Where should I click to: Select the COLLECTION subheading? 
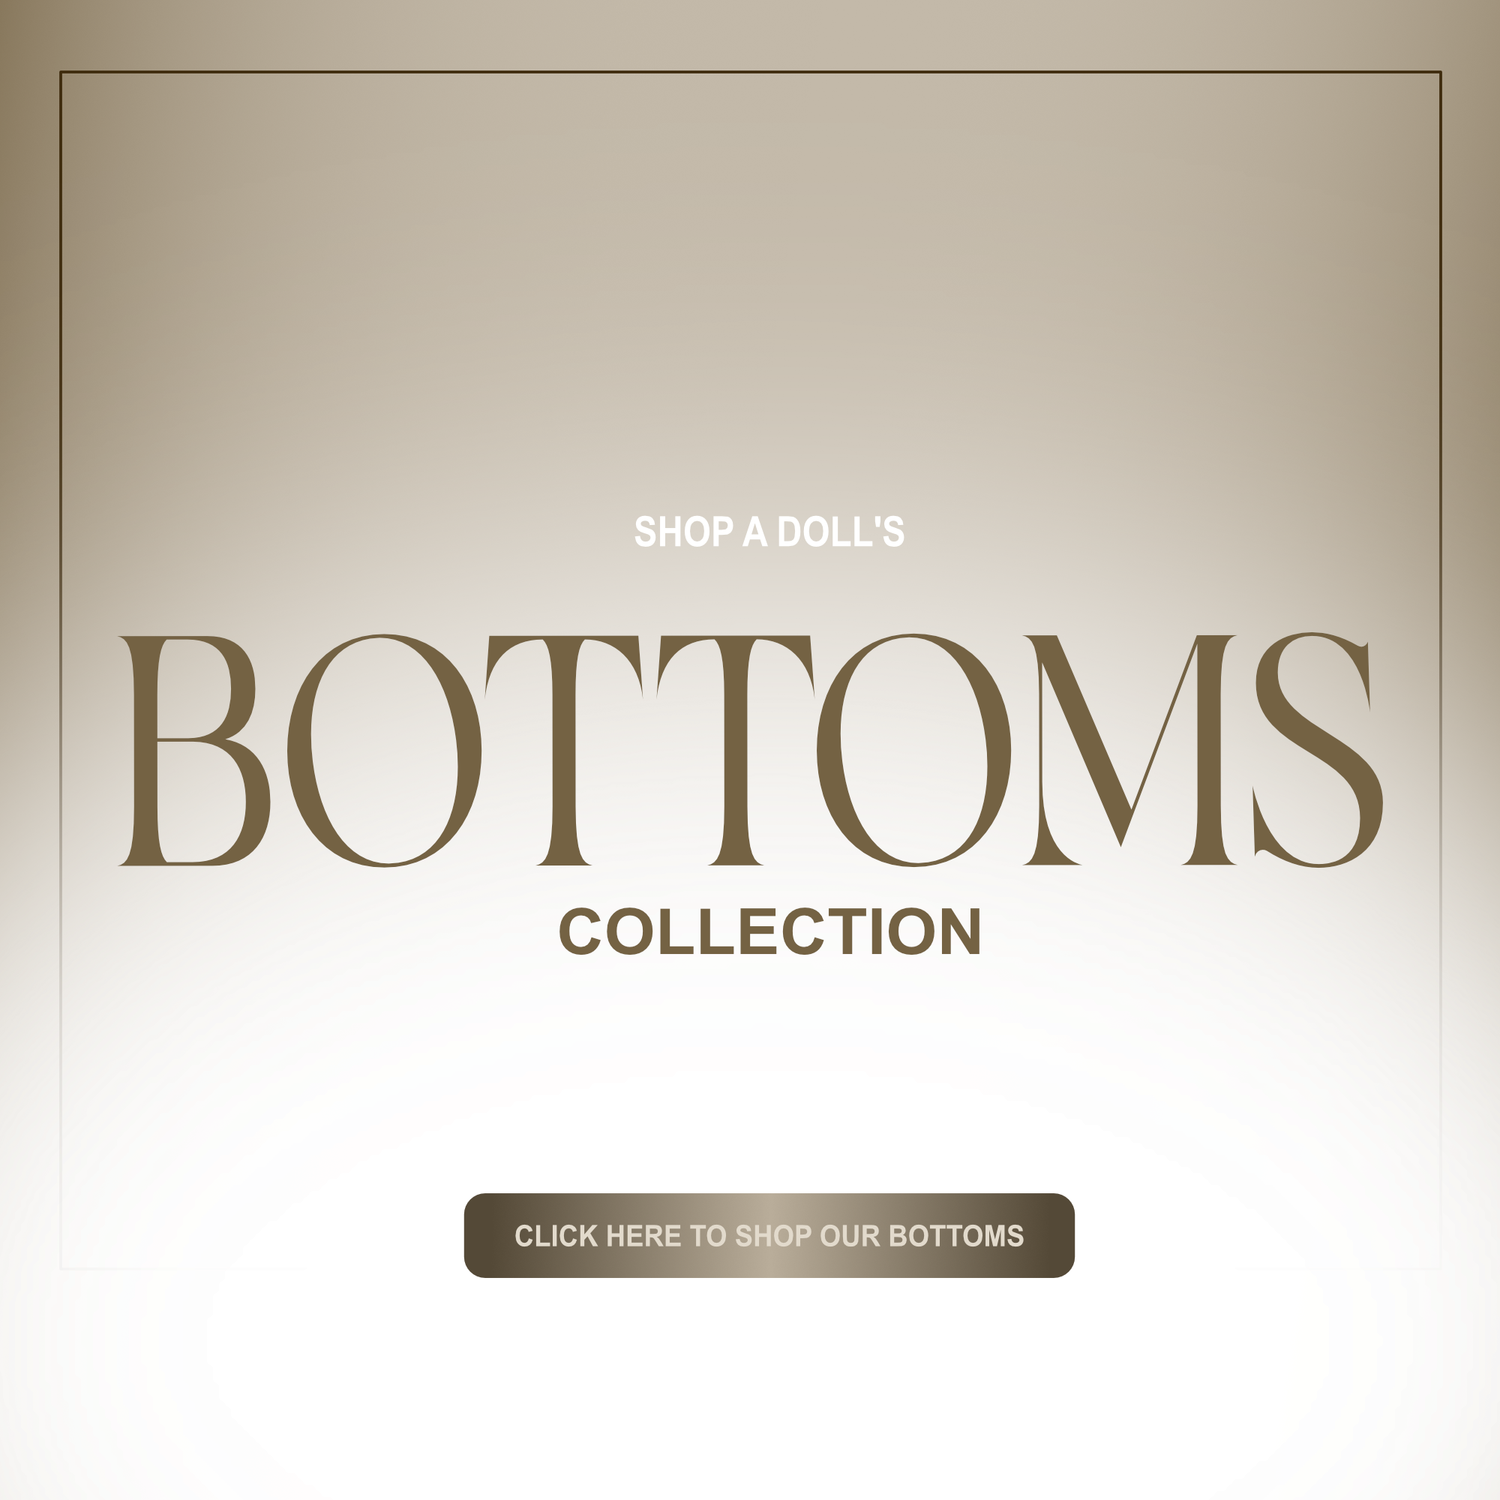pyautogui.click(x=770, y=932)
